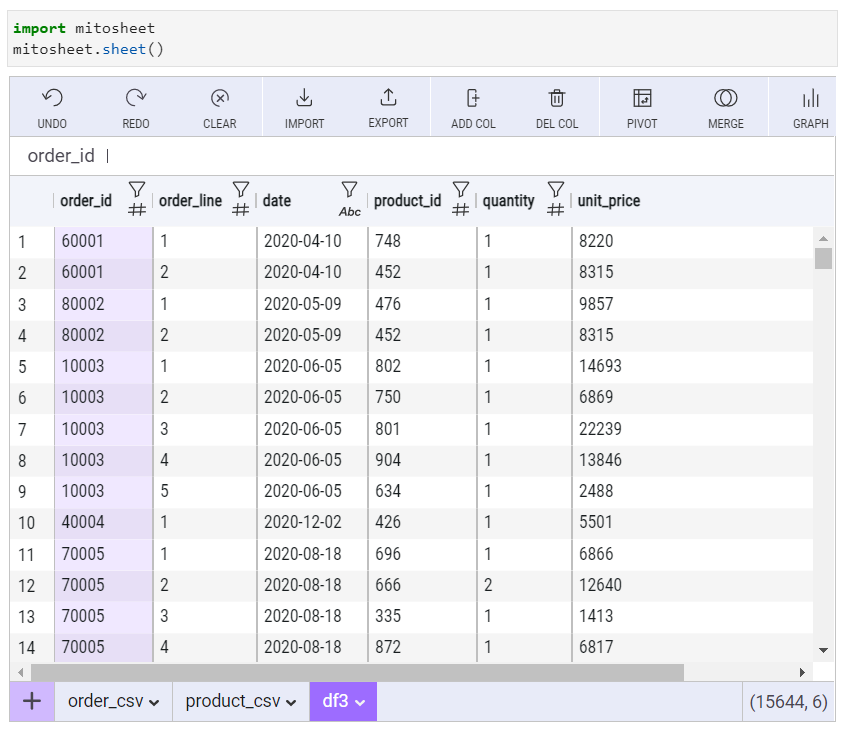The height and width of the screenshot is (730, 846).
Task: Open filter for order_id column
Action: (137, 190)
